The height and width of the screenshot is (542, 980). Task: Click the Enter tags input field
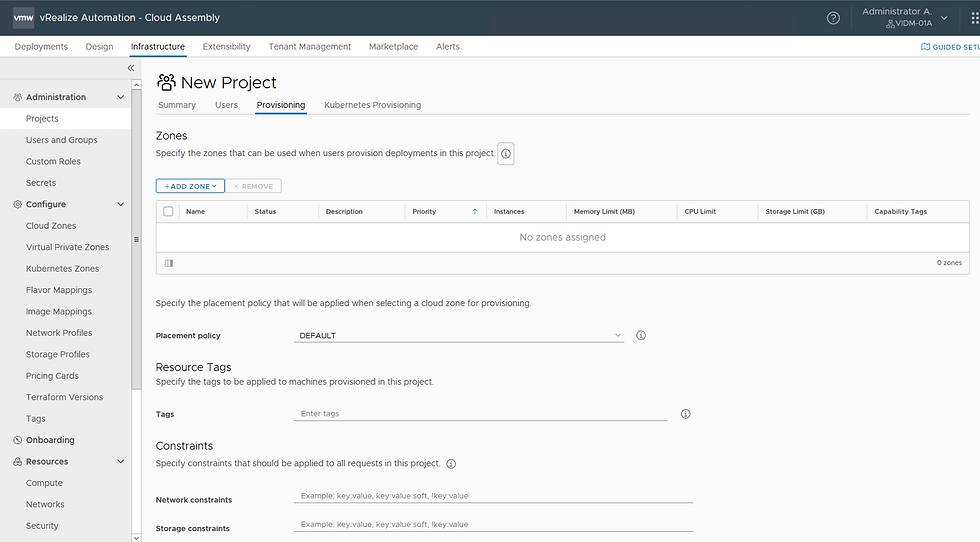coord(480,414)
